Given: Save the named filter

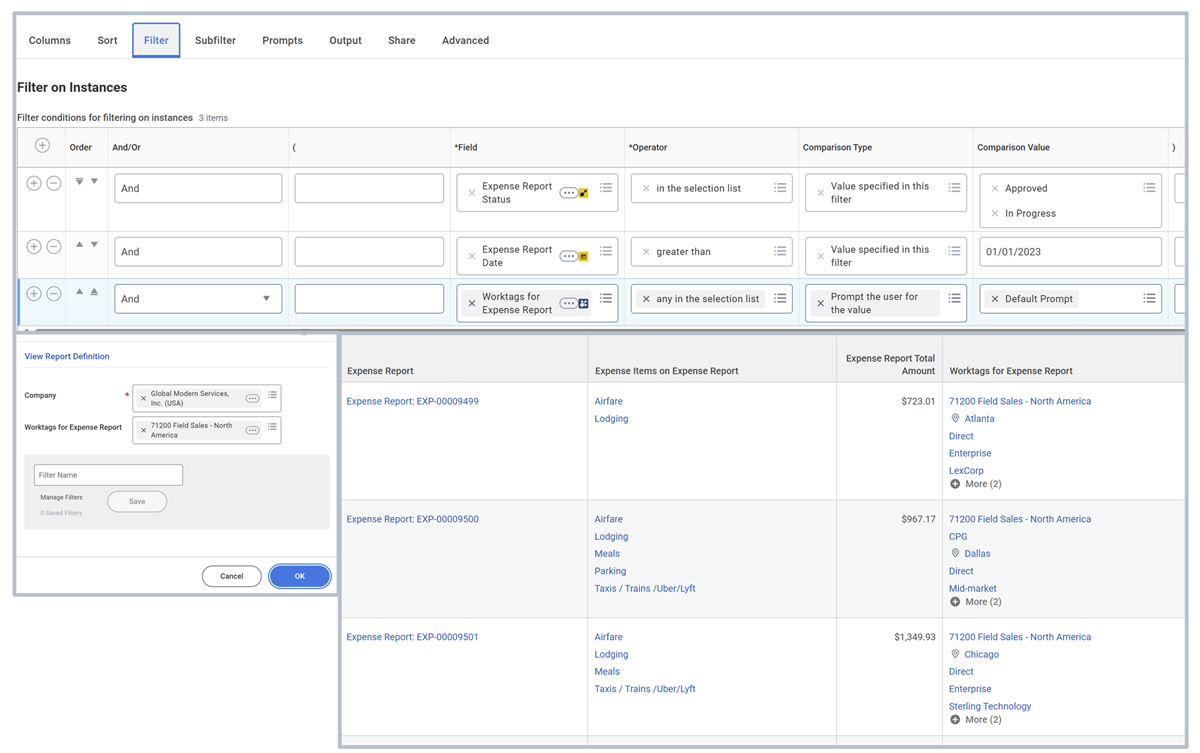Looking at the screenshot, I should pos(137,502).
